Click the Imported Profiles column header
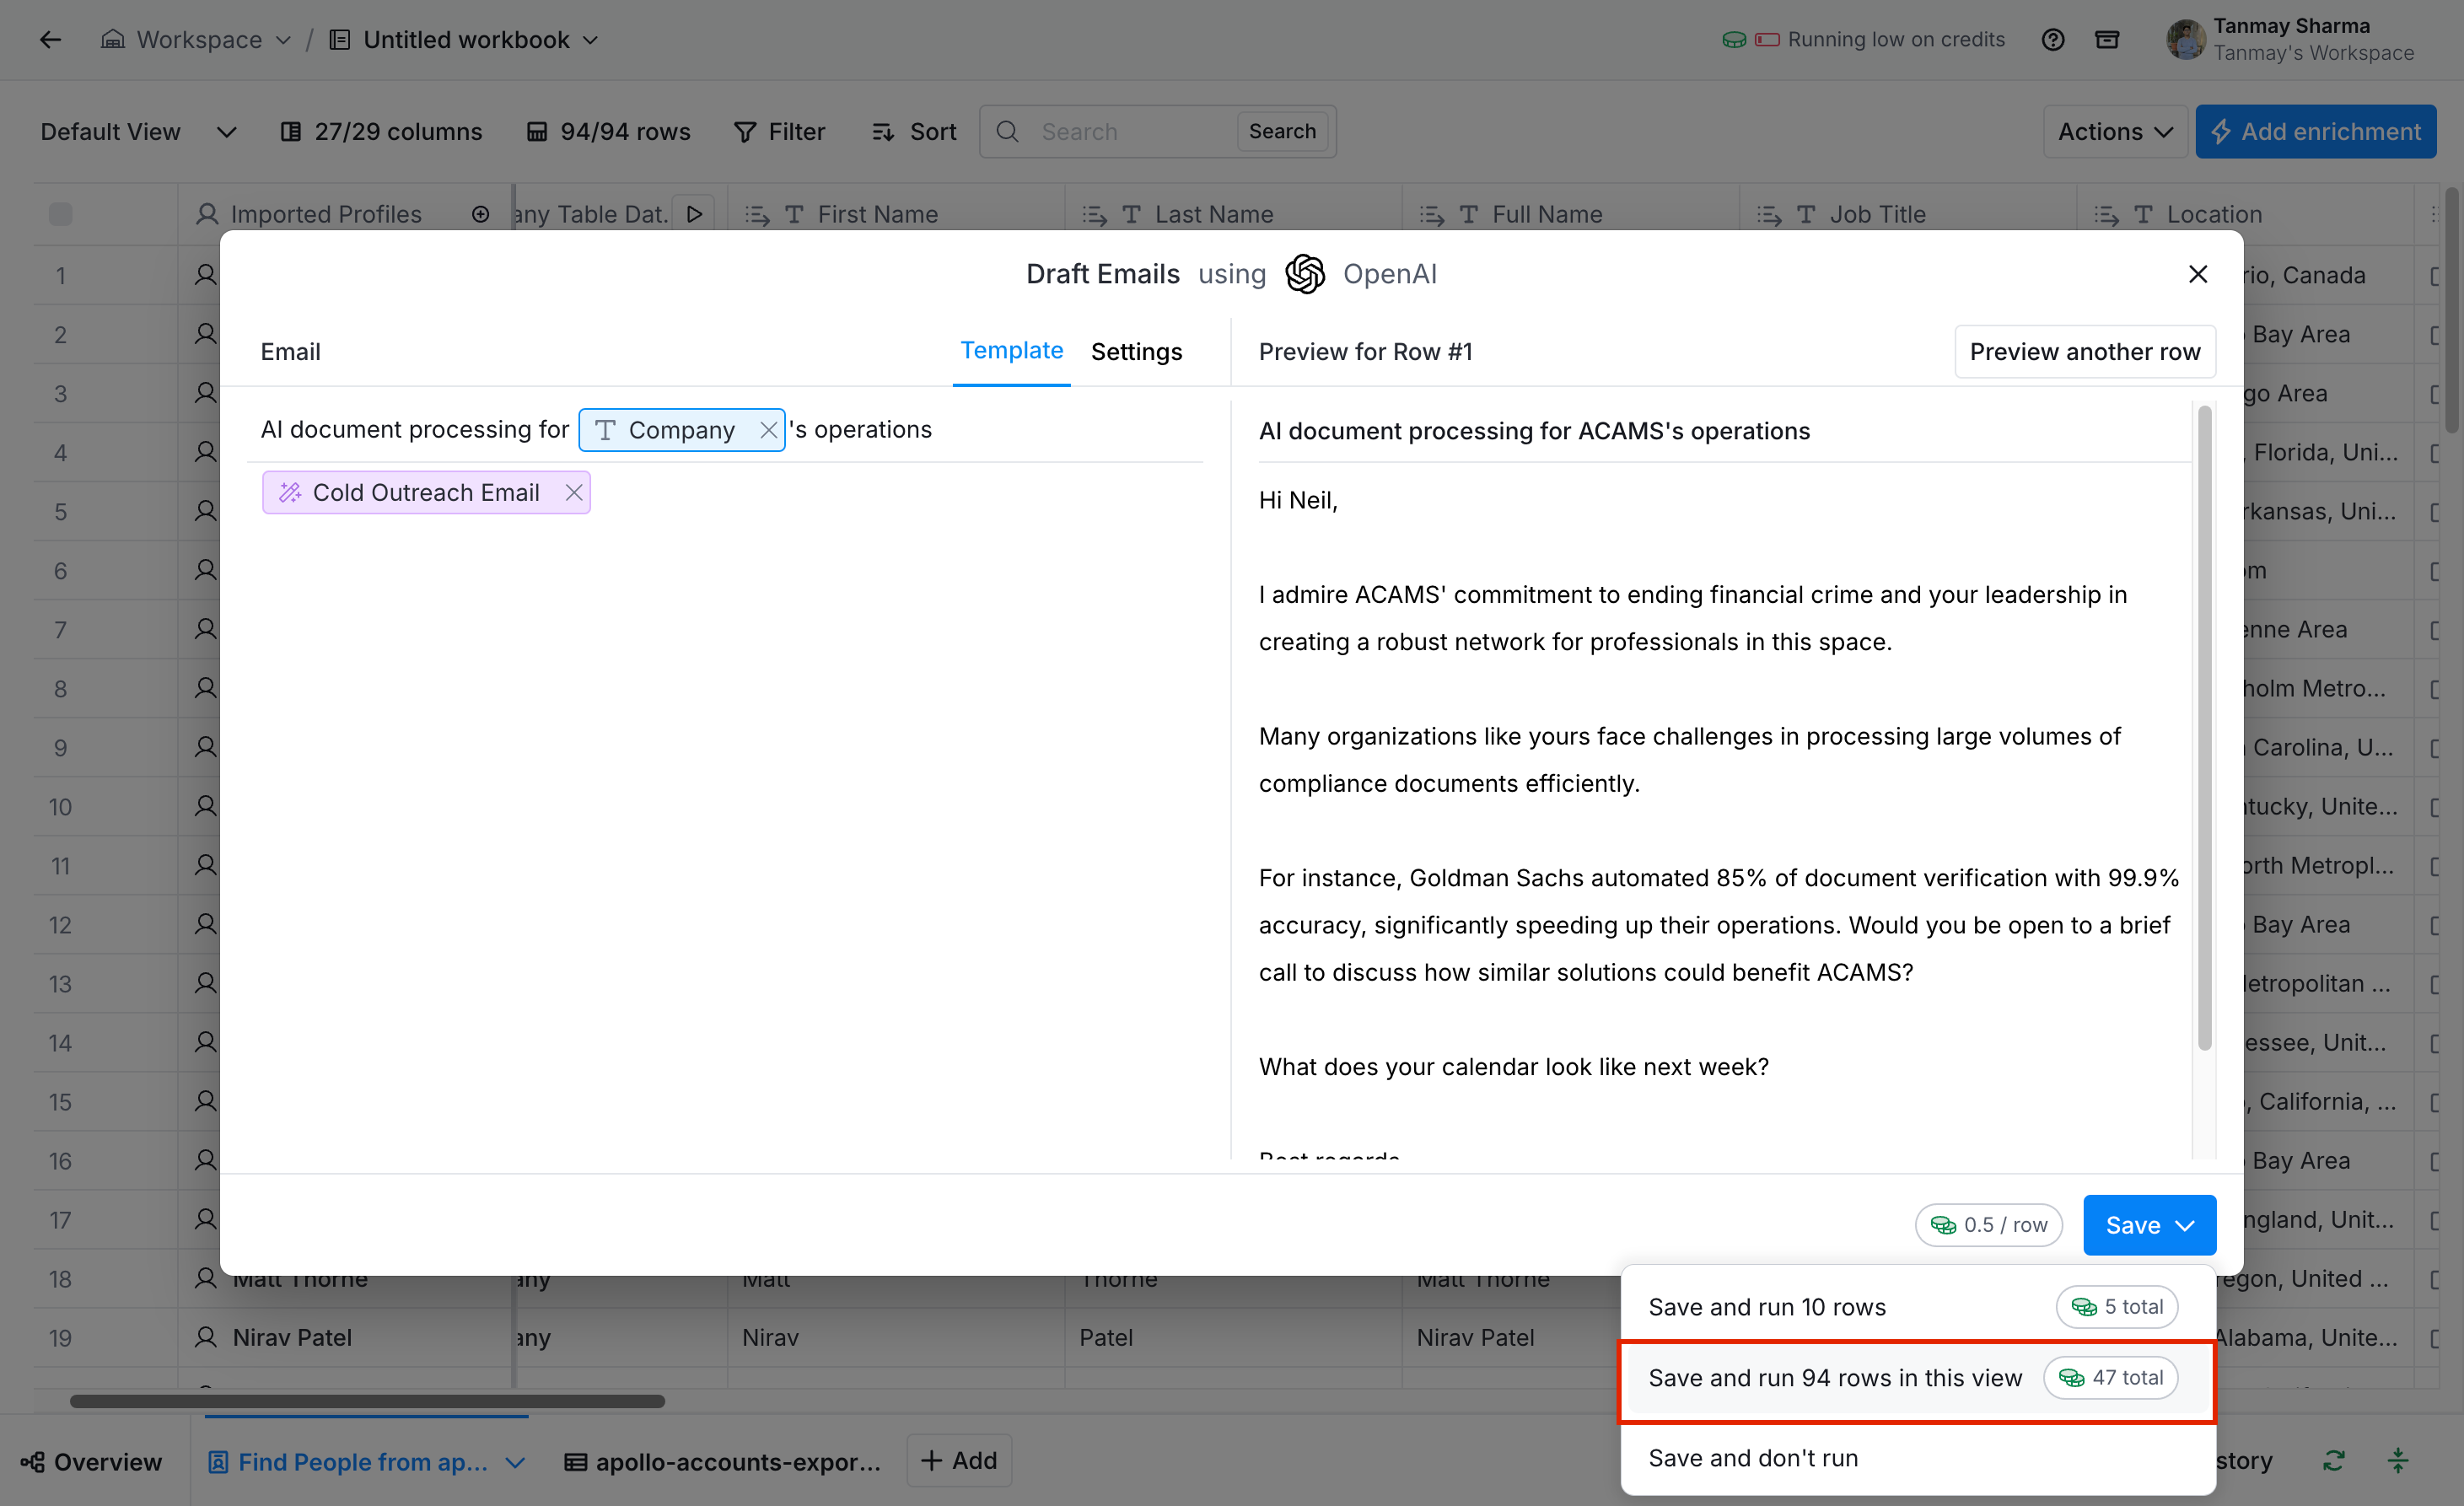 point(345,215)
